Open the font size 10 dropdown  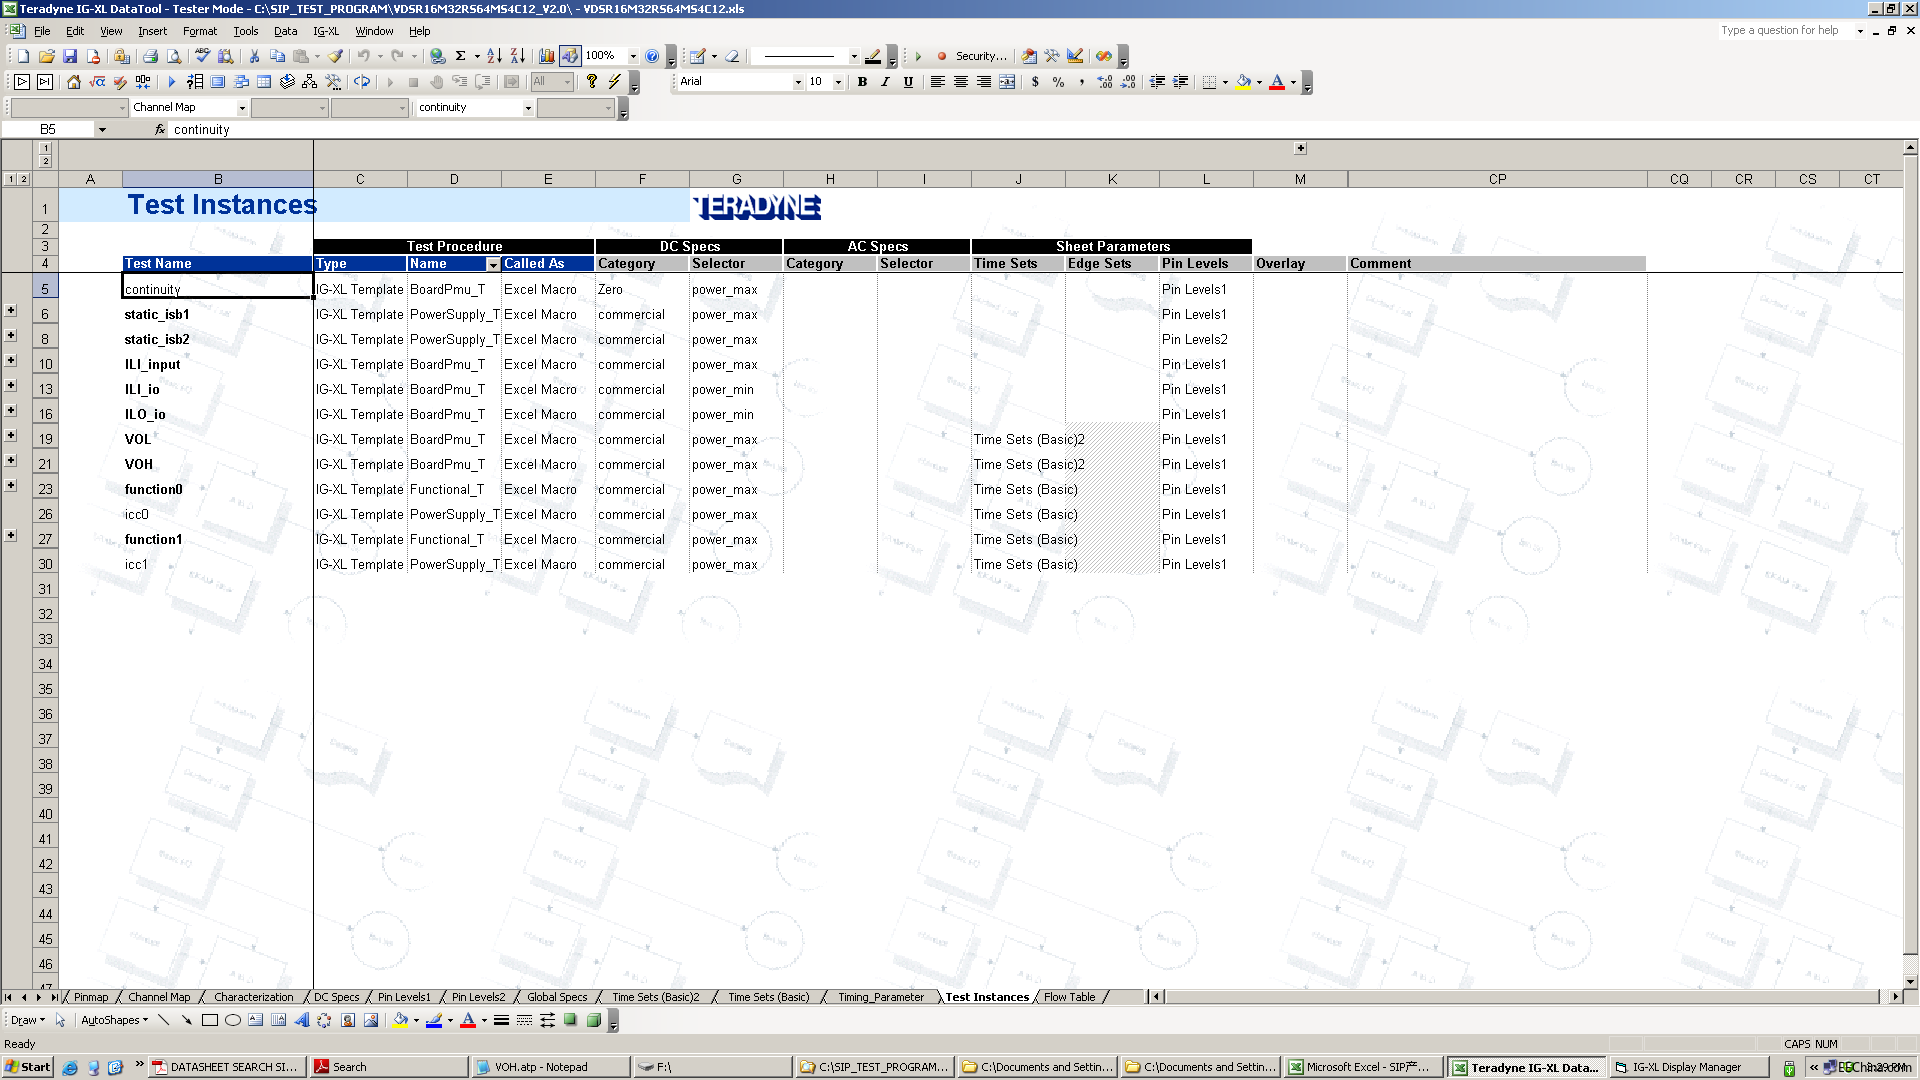click(x=838, y=82)
